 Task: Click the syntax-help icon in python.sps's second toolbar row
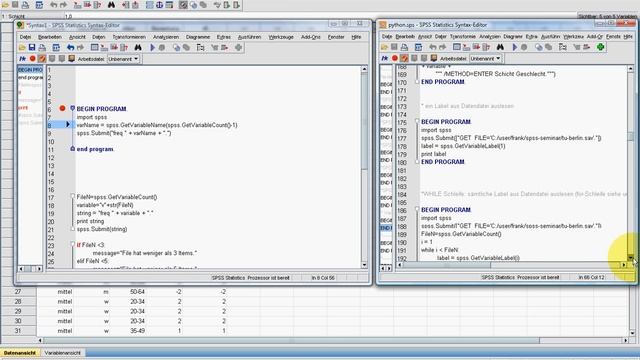point(434,58)
